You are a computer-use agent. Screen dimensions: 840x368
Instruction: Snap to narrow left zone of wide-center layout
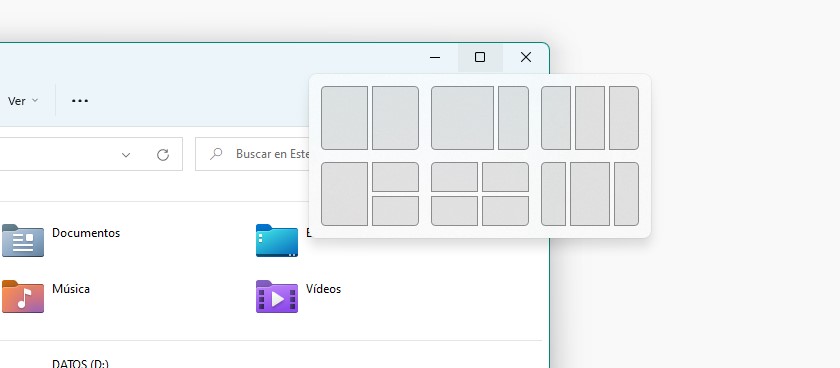(553, 194)
